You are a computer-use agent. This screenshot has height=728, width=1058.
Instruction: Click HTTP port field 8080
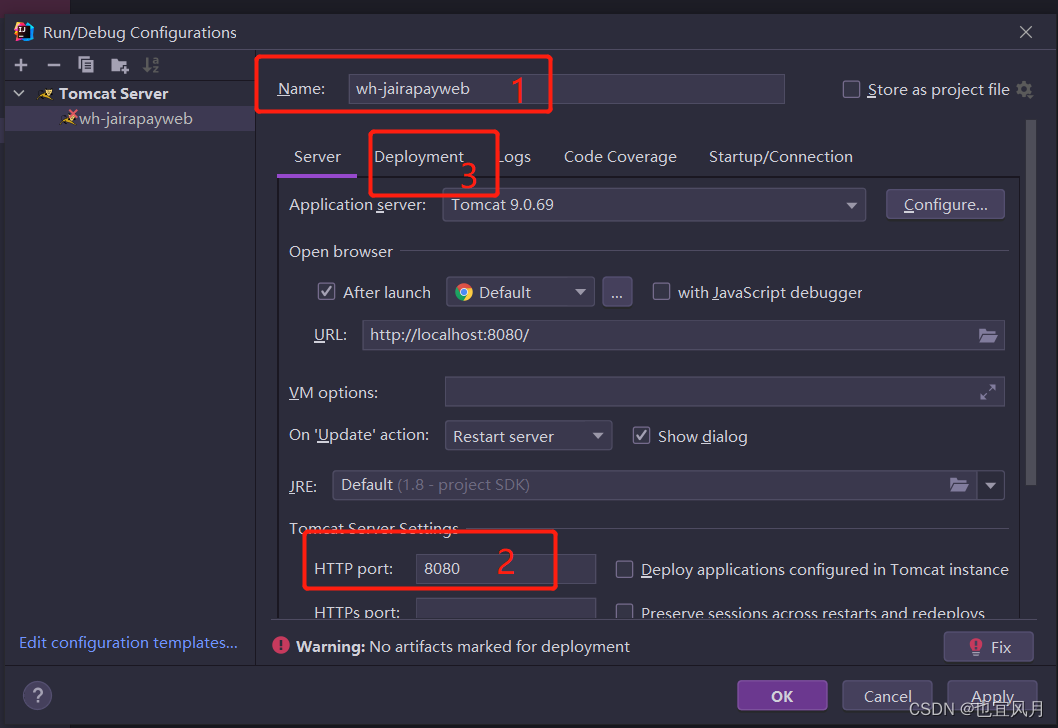click(505, 569)
